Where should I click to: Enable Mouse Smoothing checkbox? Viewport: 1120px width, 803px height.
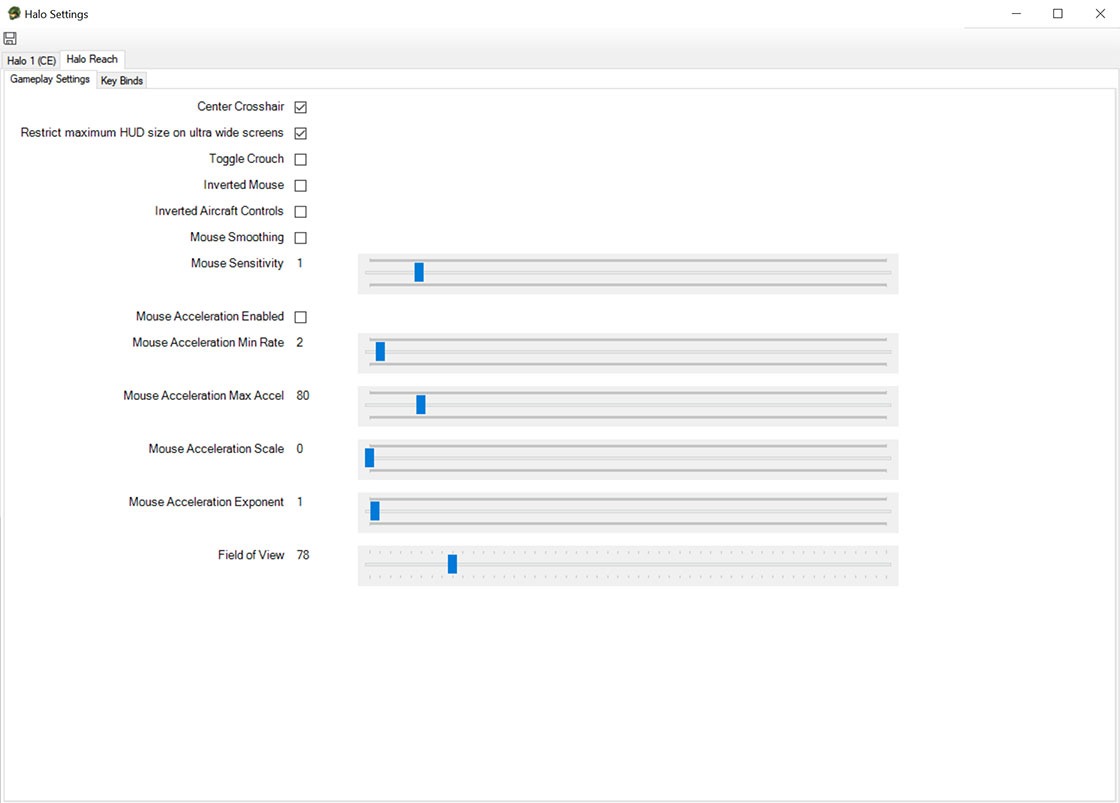click(x=300, y=238)
